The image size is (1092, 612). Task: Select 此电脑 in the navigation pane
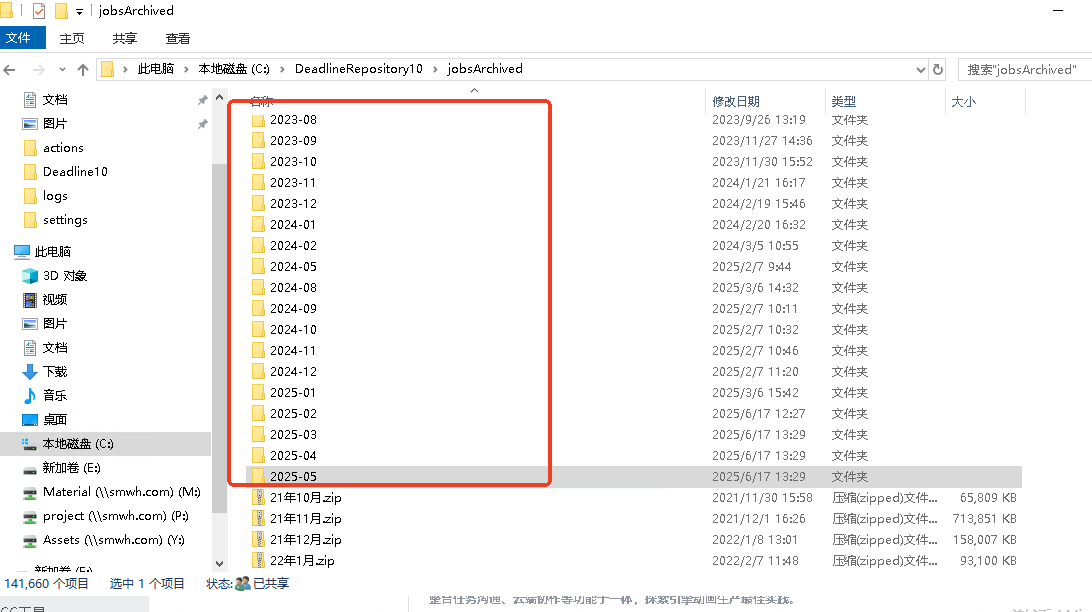pyautogui.click(x=52, y=251)
